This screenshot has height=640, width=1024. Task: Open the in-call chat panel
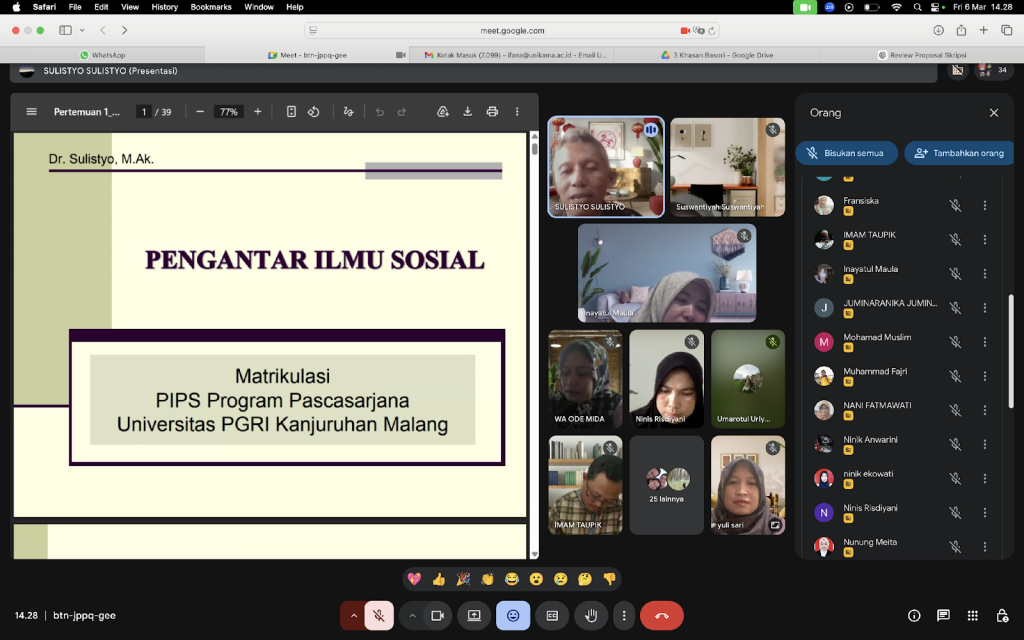tap(942, 615)
